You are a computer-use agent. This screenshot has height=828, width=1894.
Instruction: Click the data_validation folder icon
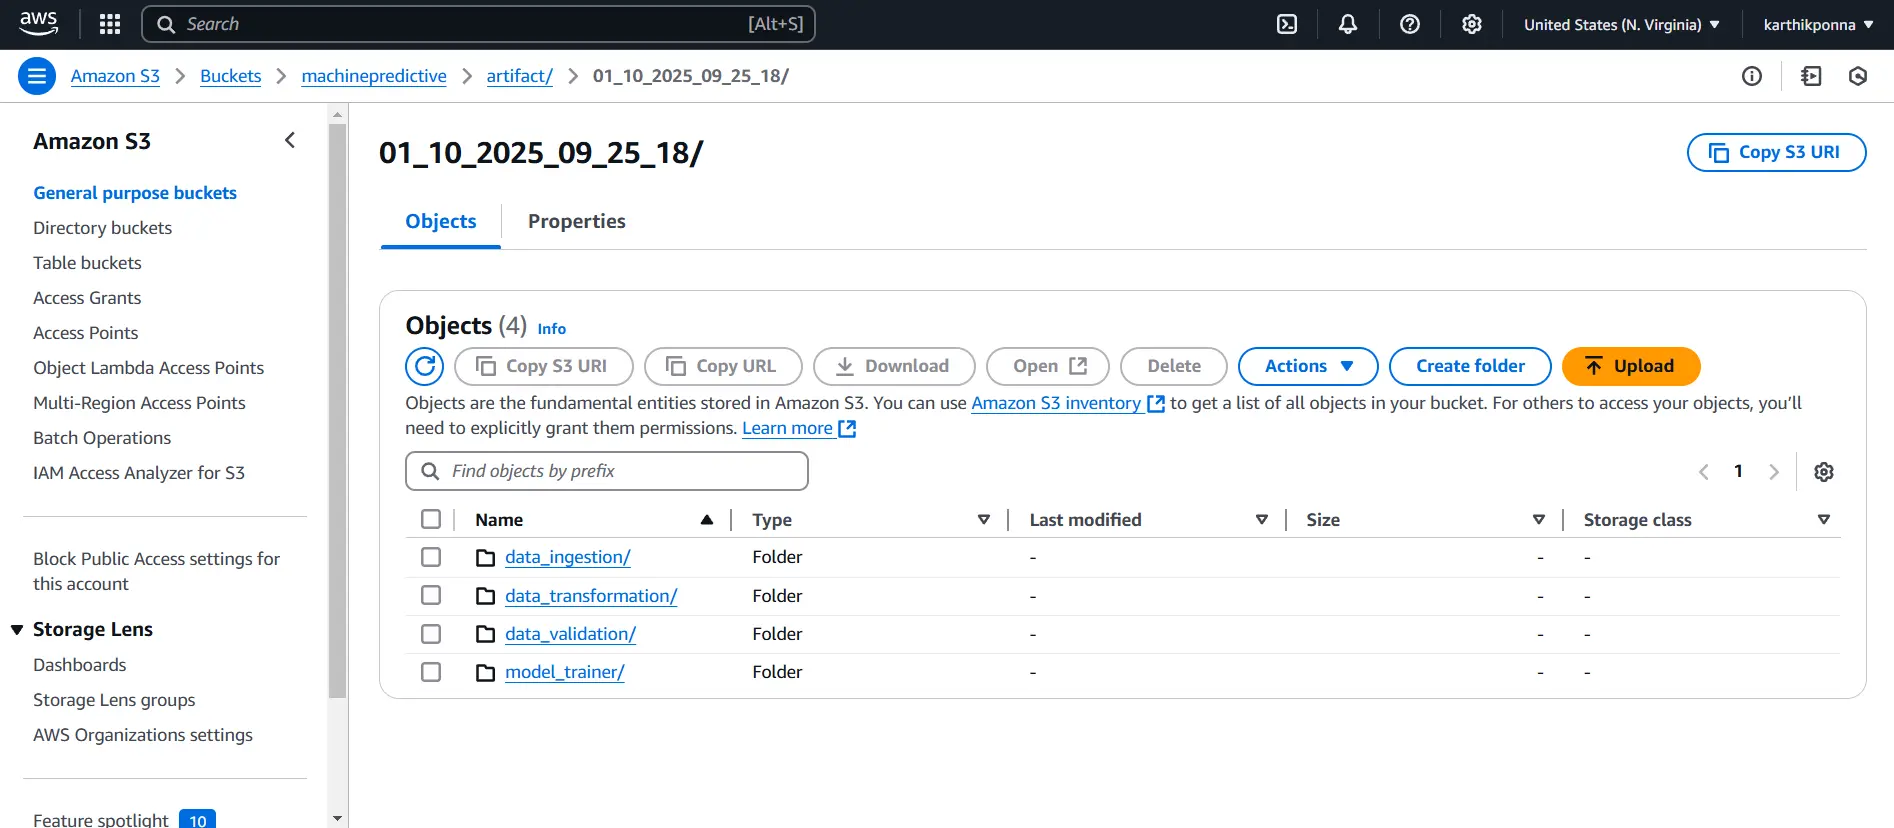click(485, 635)
